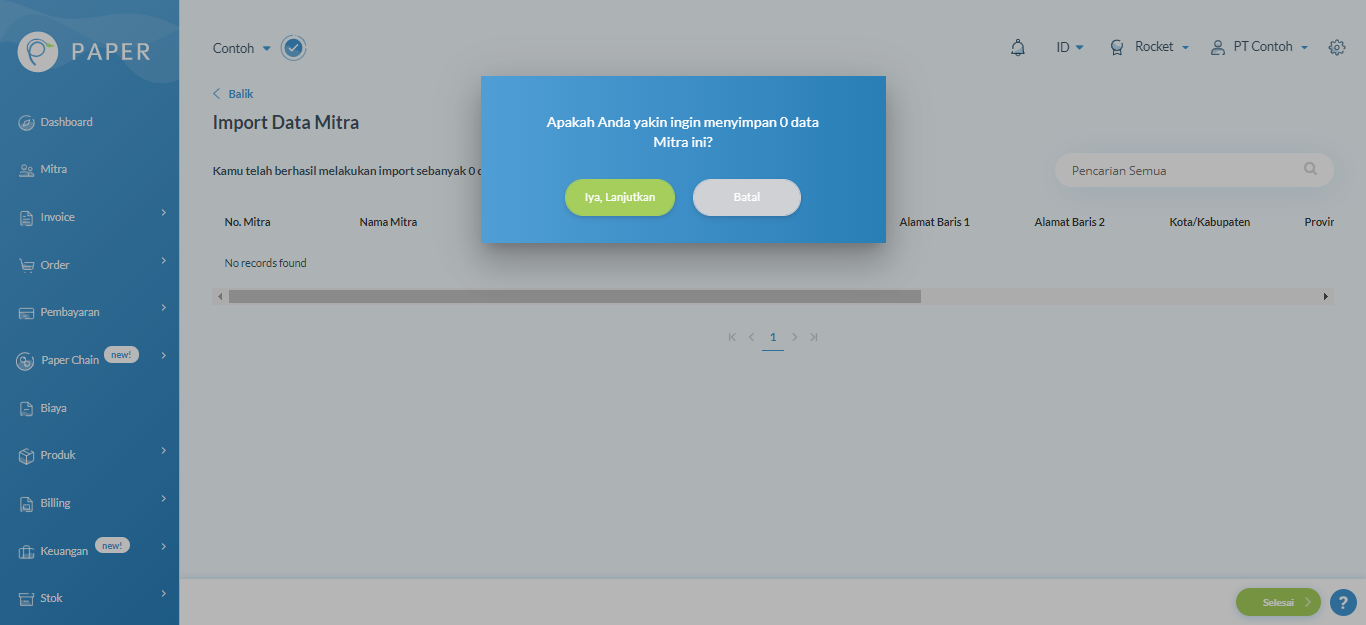Click the Keuangan briefcase icon
Image resolution: width=1366 pixels, height=625 pixels.
pos(27,552)
